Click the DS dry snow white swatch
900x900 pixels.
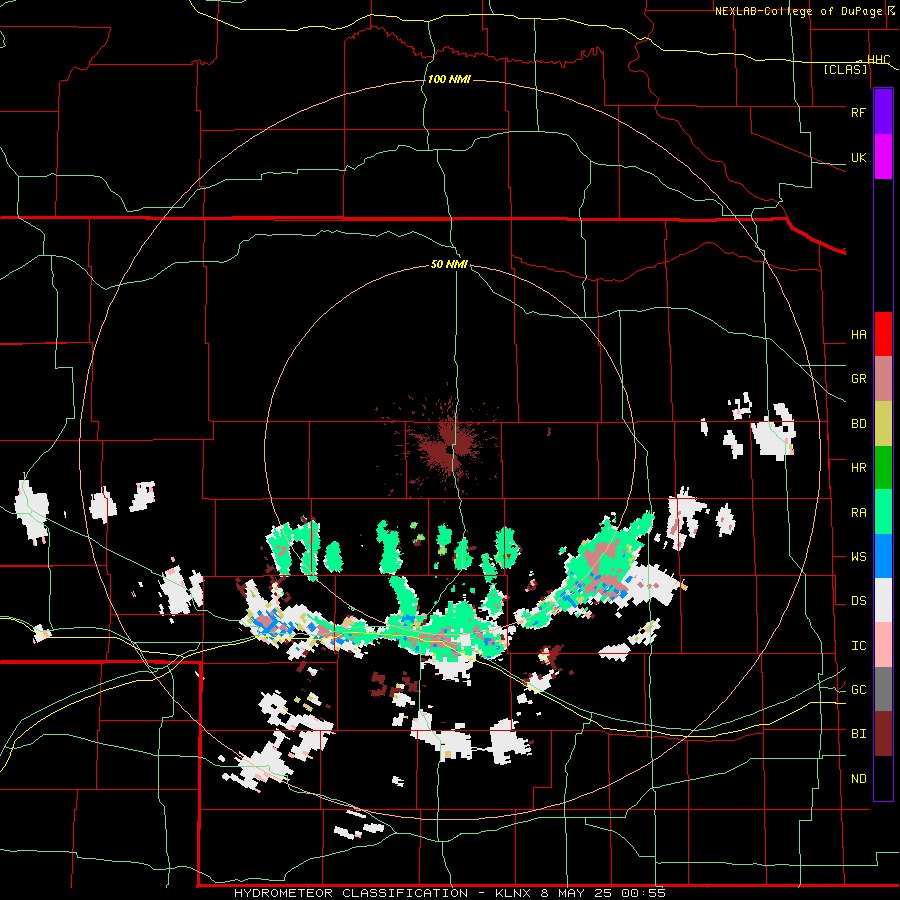(x=883, y=600)
